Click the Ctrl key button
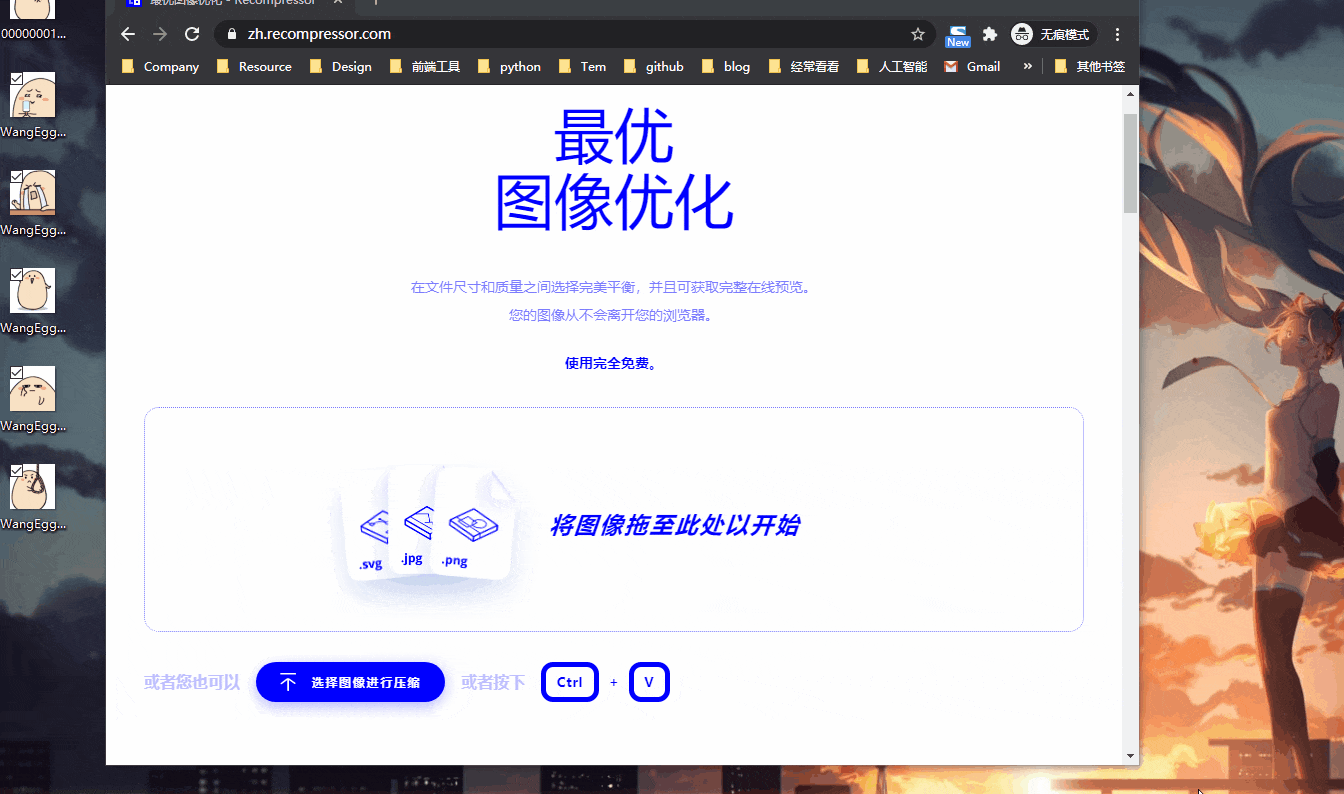Image resolution: width=1344 pixels, height=794 pixels. pyautogui.click(x=570, y=682)
